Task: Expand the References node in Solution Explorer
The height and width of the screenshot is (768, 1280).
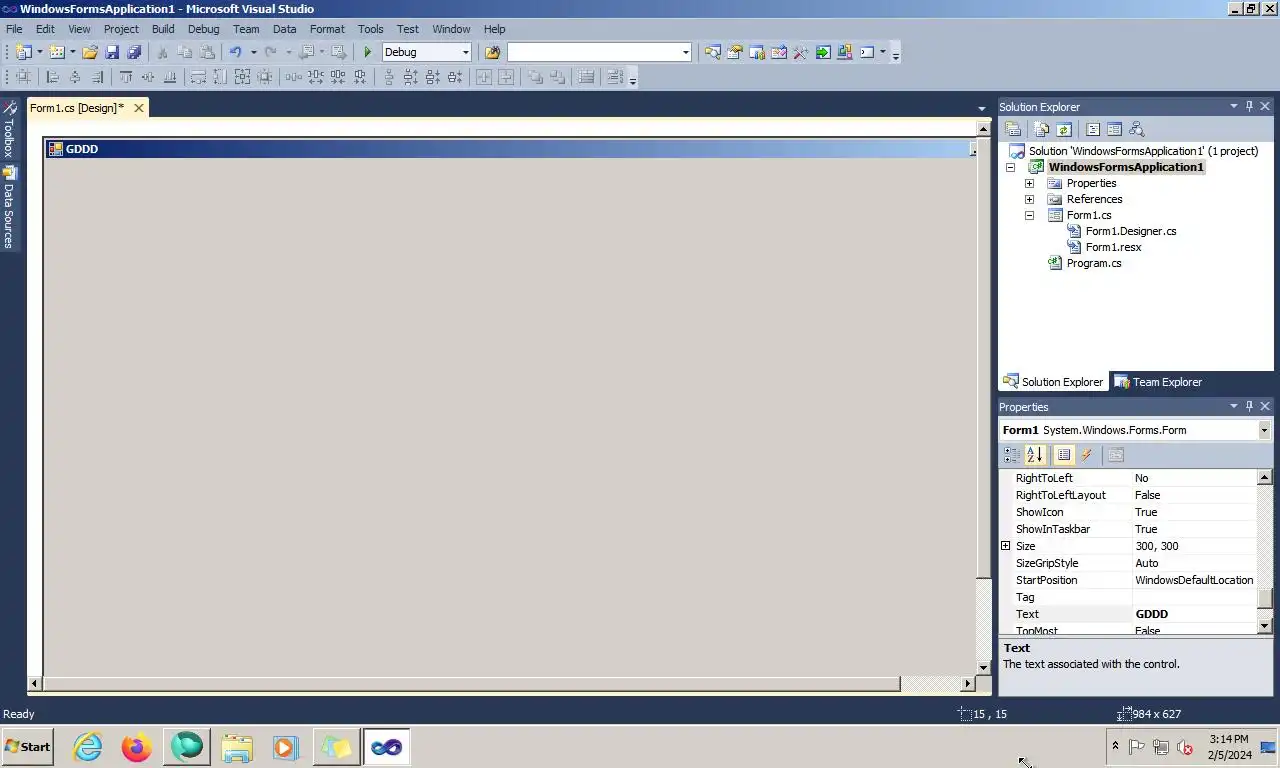Action: coord(1029,199)
